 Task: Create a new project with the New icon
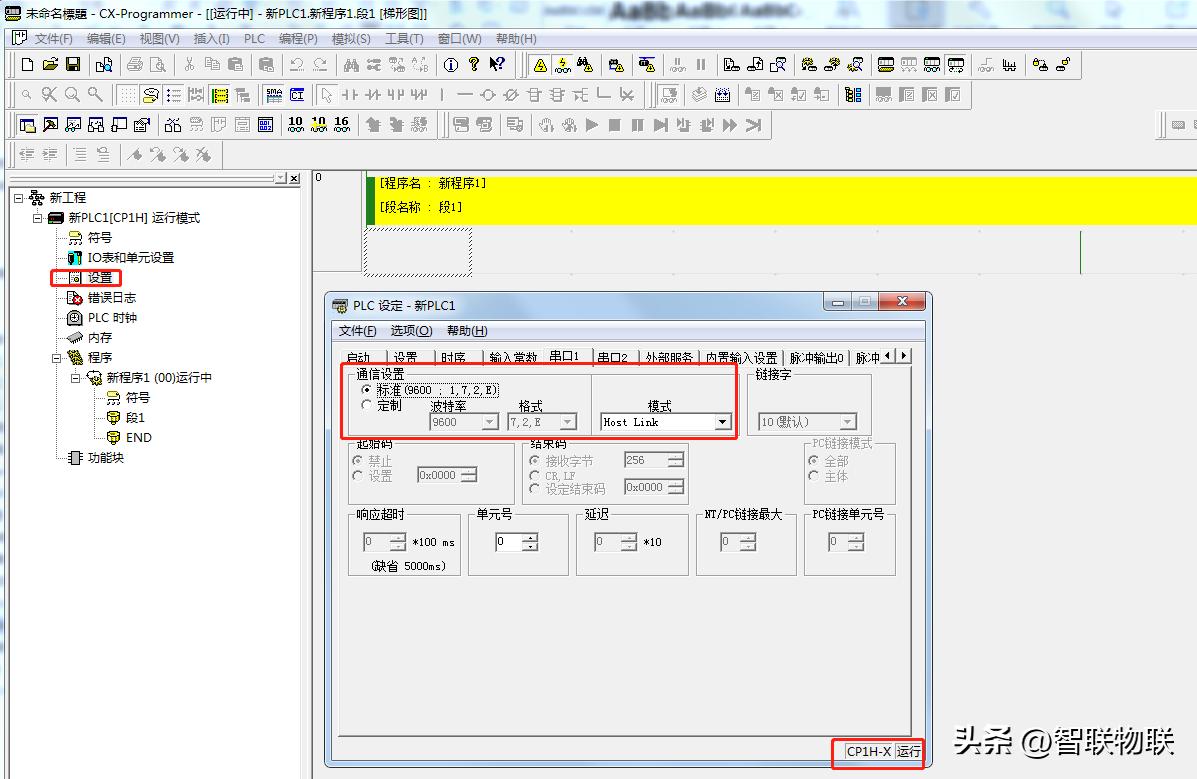(x=27, y=64)
